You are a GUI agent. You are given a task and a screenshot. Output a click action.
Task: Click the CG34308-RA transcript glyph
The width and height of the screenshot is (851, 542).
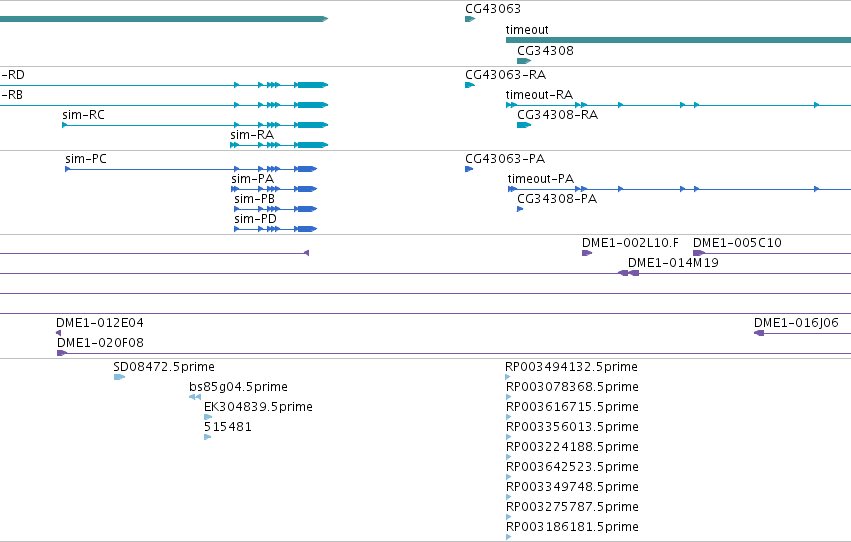(x=524, y=125)
